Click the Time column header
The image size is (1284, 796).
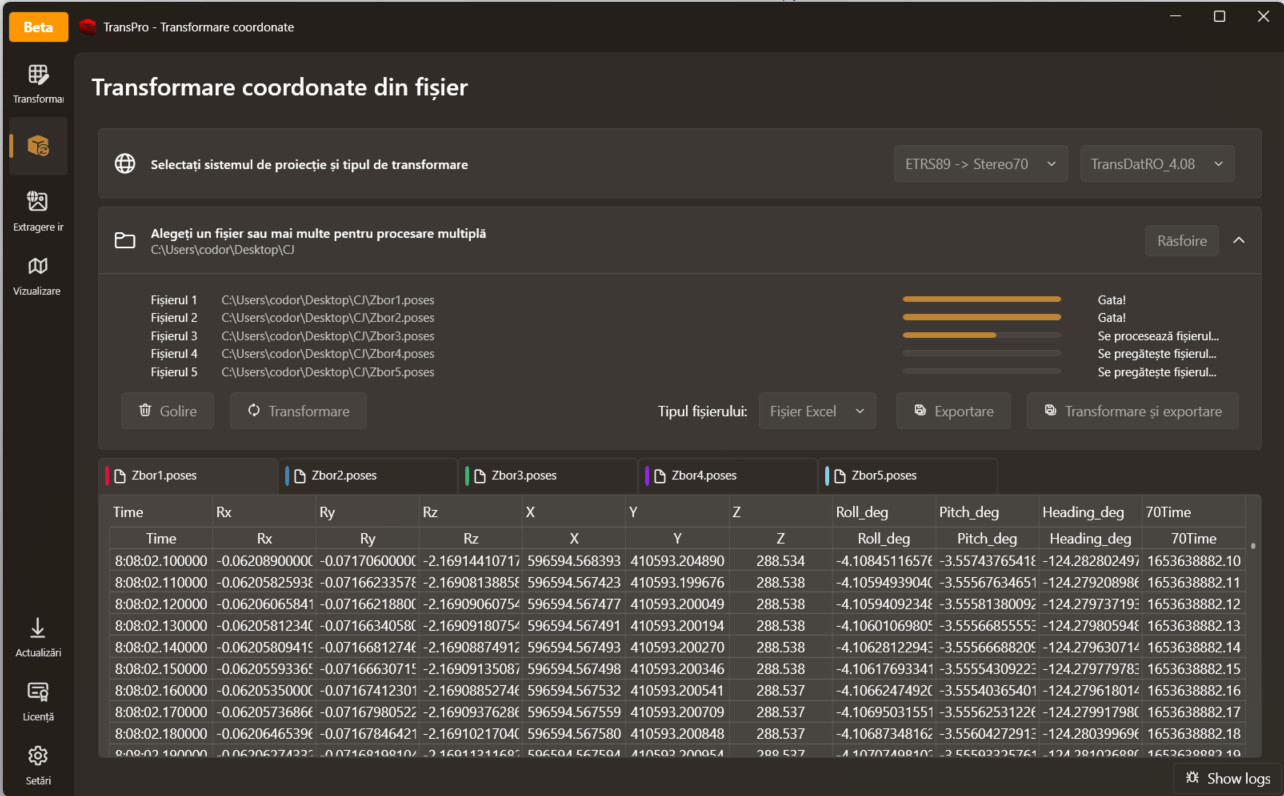point(160,512)
